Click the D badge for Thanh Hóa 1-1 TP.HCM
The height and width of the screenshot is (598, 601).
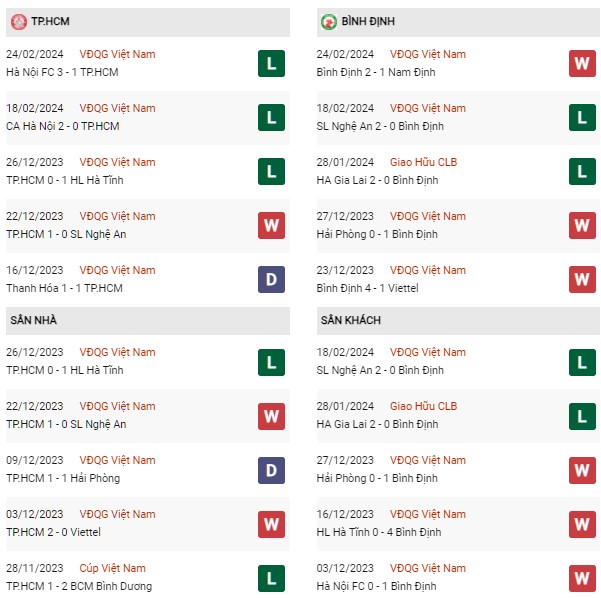pyautogui.click(x=271, y=279)
